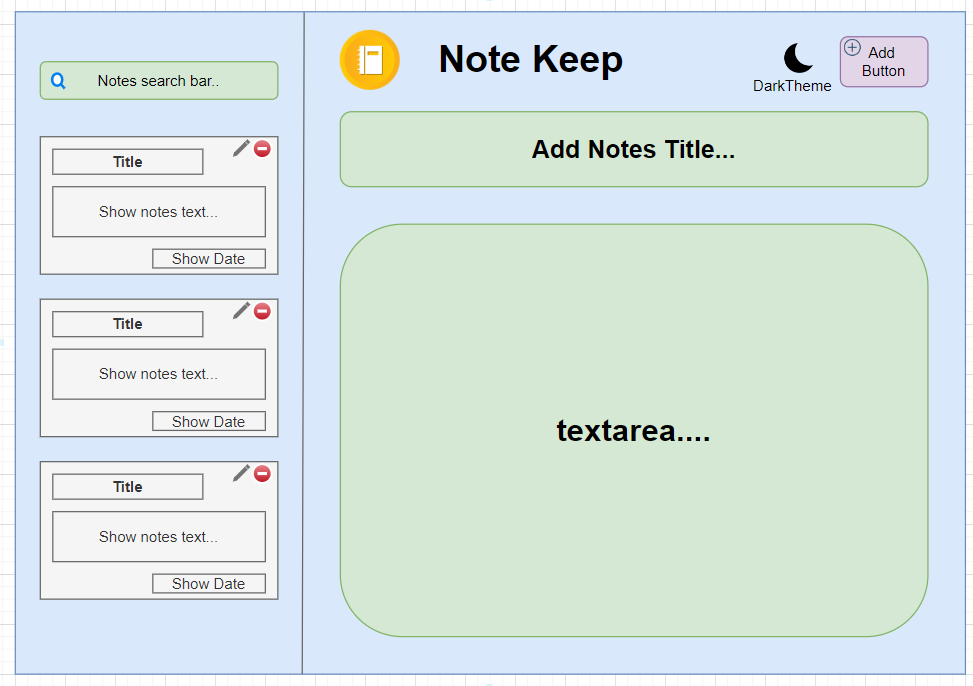Viewport: 973px width, 686px height.
Task: Edit the first note with pencil icon
Action: click(241, 148)
